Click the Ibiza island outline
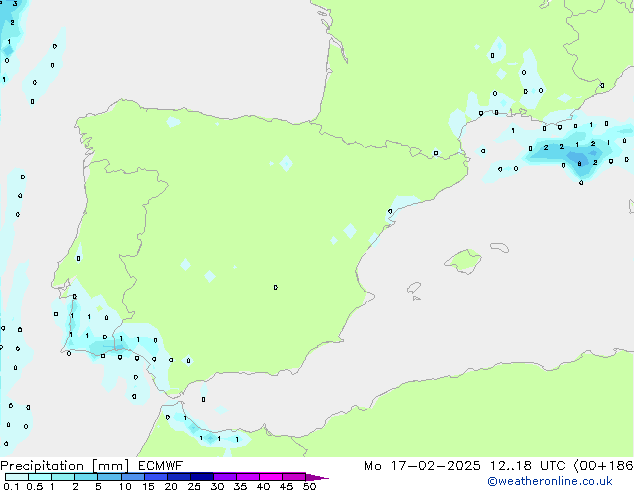The height and width of the screenshot is (490, 634). (414, 288)
